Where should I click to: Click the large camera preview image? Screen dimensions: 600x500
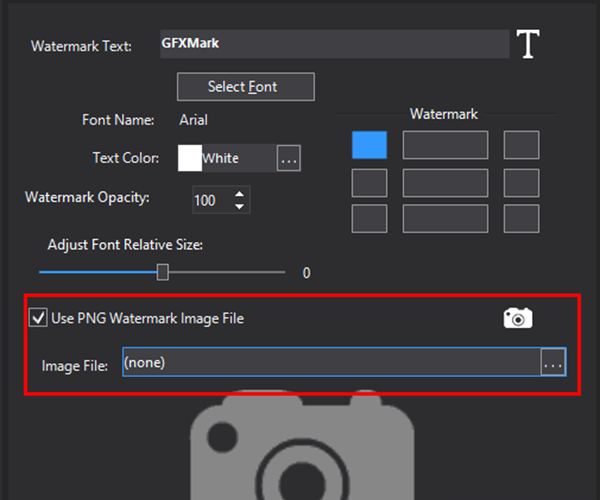point(302,446)
